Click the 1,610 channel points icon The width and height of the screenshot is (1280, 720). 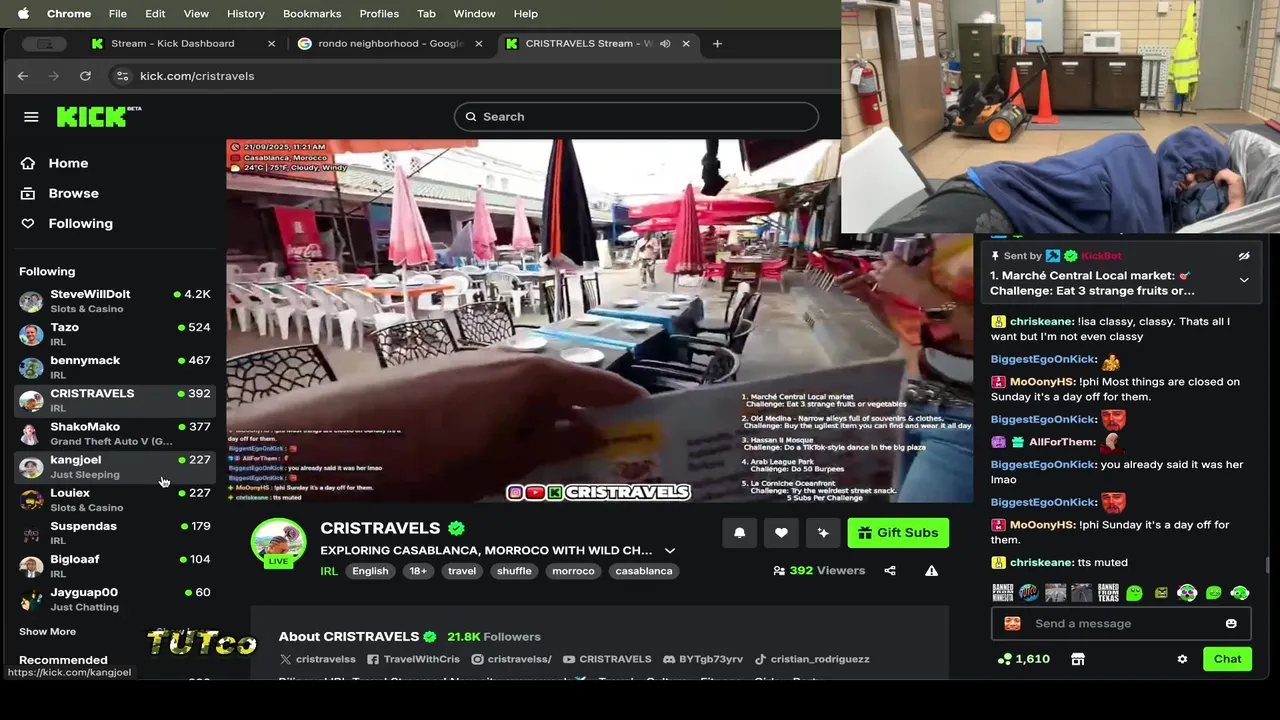pyautogui.click(x=1004, y=659)
